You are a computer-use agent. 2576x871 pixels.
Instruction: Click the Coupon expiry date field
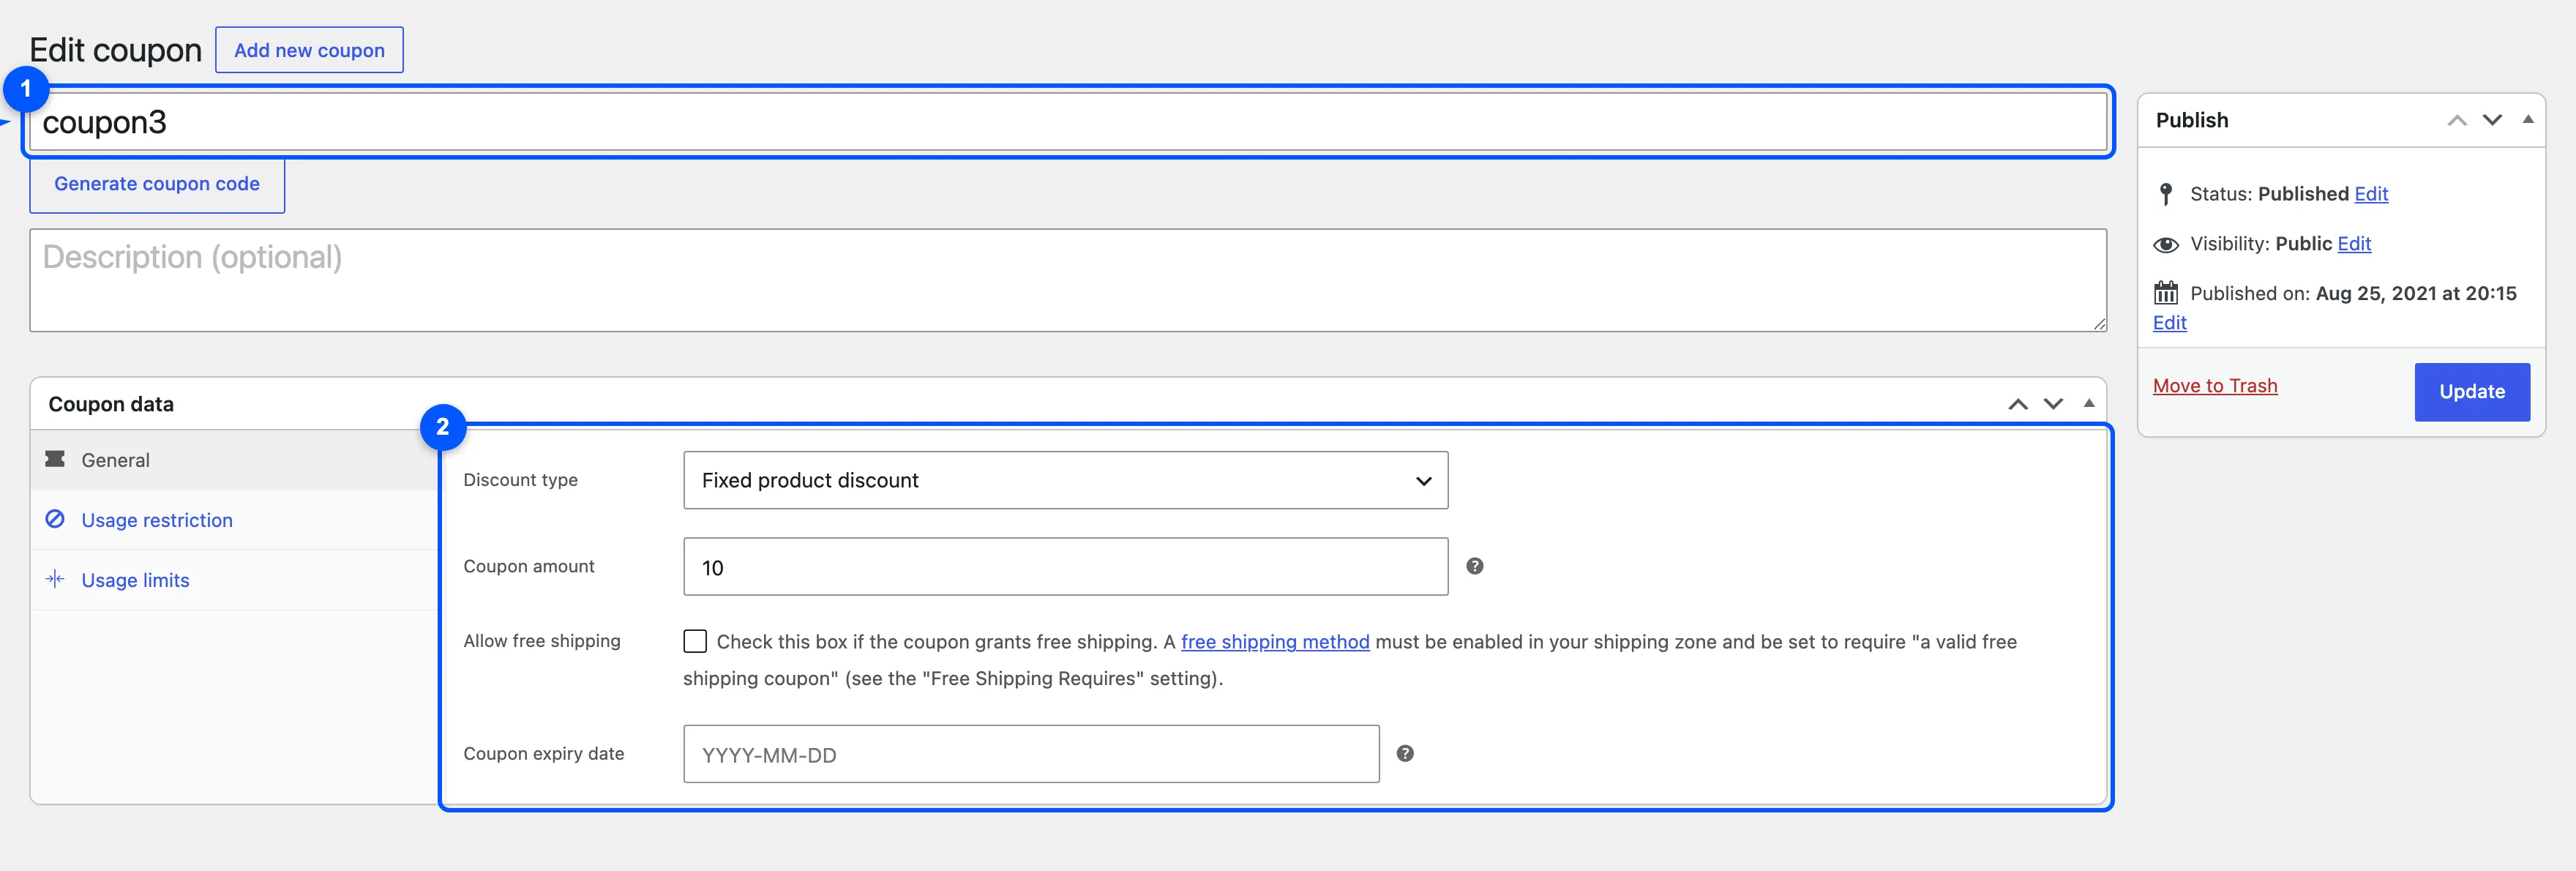pos(1031,754)
